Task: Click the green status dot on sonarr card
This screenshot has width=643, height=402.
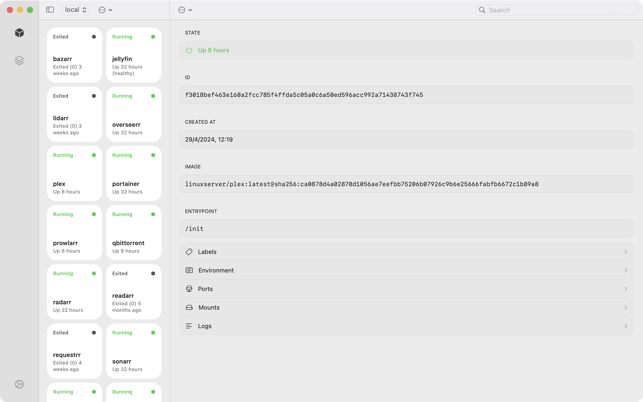Action: (x=153, y=333)
